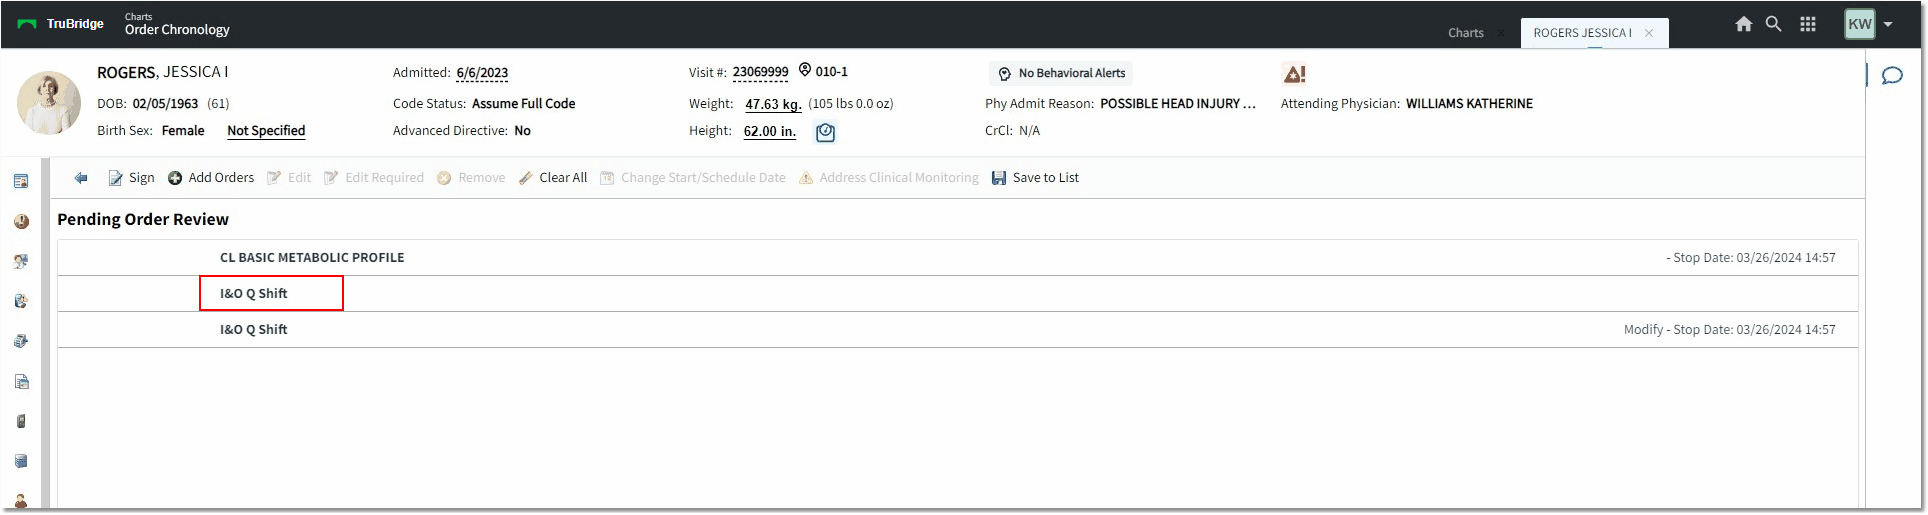Click the Assume Full Code status
Viewport: 1928px width, 515px height.
pos(523,104)
